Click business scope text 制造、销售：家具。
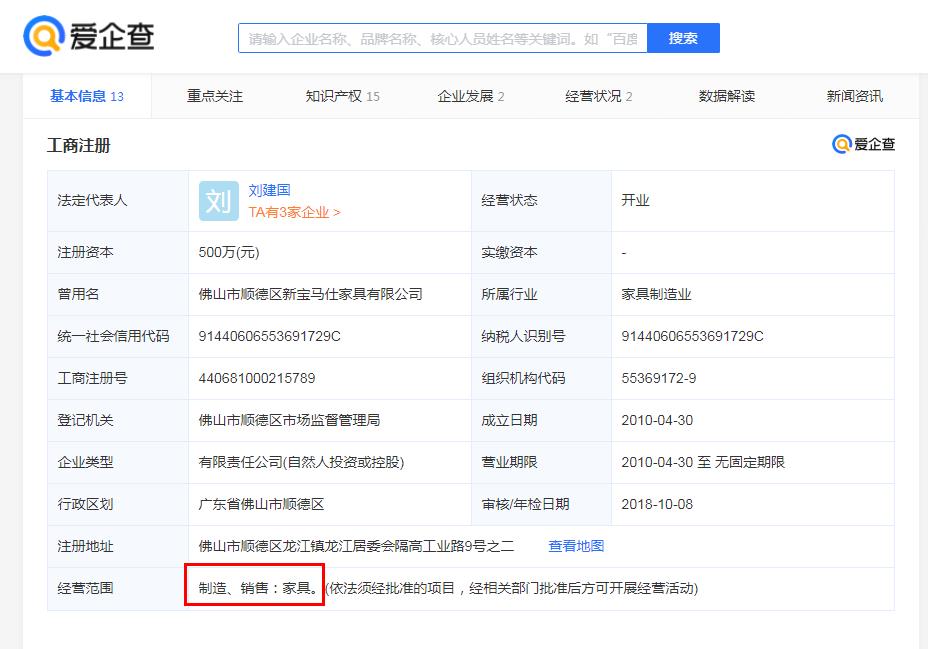The image size is (928, 649). click(x=259, y=588)
